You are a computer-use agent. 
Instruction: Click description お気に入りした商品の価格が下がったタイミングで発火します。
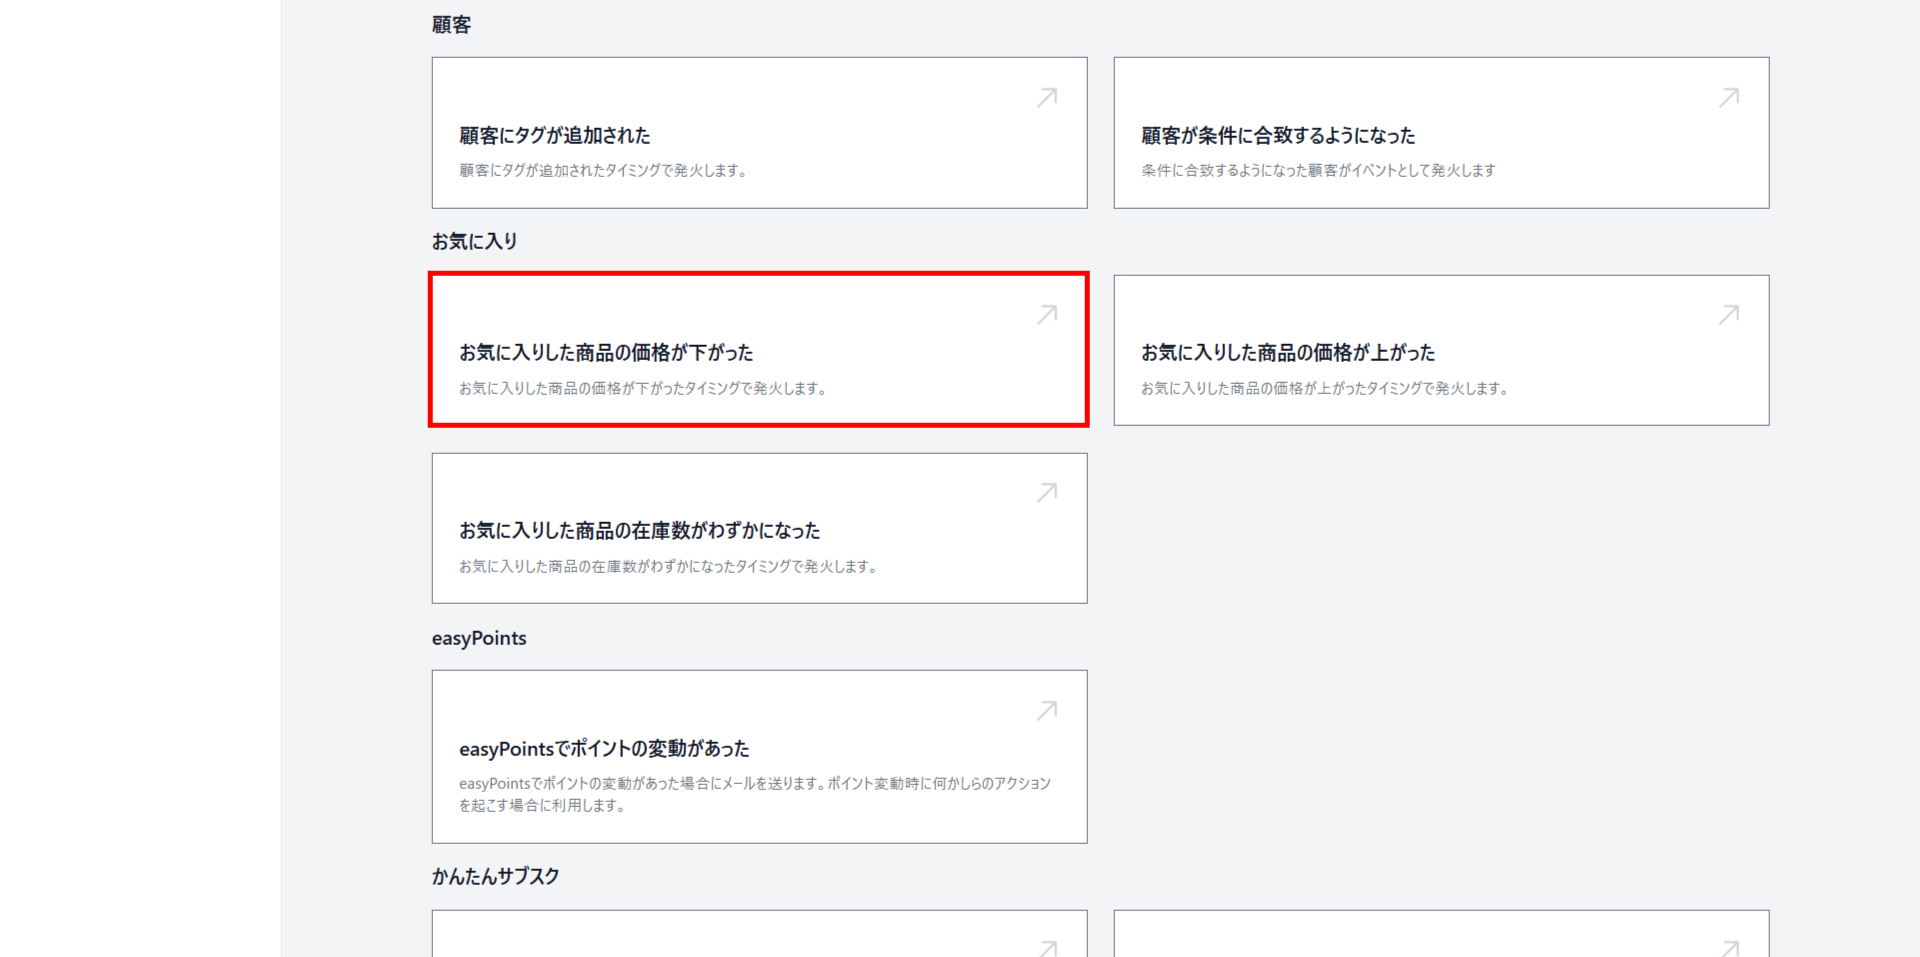click(643, 388)
